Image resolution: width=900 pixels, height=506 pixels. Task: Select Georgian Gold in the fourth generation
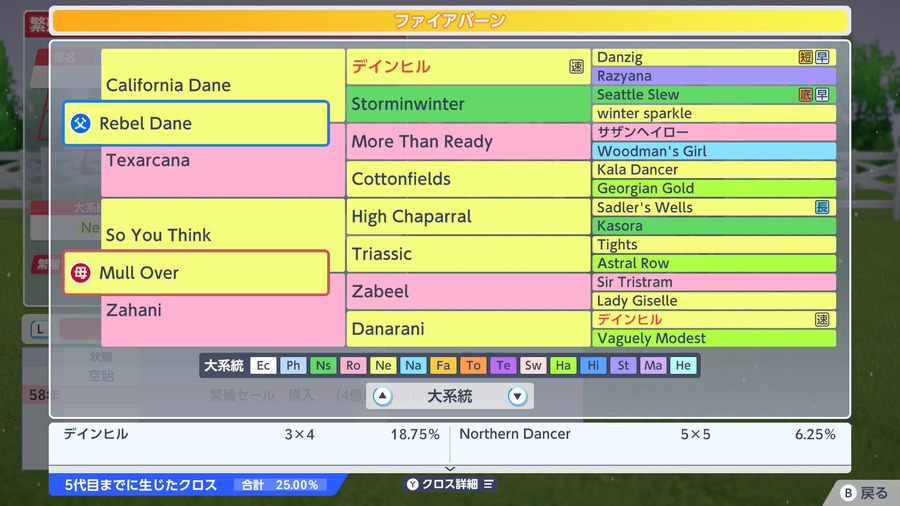click(x=714, y=188)
